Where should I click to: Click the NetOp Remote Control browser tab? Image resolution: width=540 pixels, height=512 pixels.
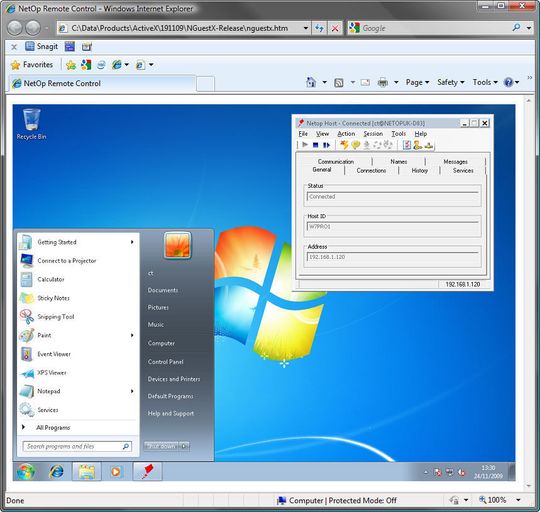[102, 83]
